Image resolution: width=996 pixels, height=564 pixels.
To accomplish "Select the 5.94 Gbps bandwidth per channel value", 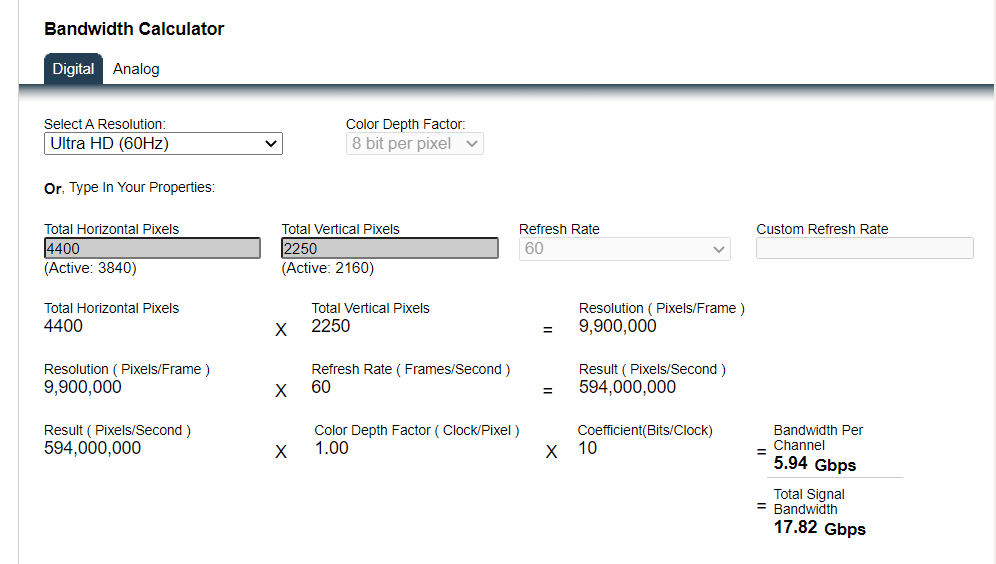I will point(814,464).
